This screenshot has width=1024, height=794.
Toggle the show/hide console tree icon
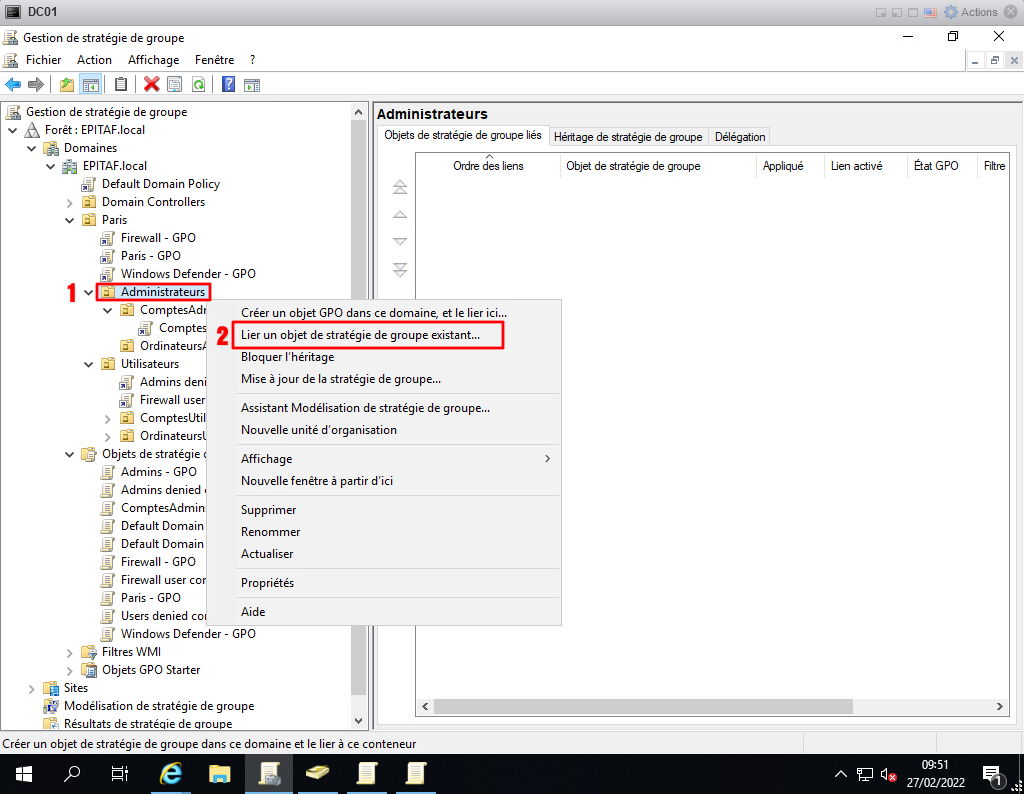tap(90, 85)
